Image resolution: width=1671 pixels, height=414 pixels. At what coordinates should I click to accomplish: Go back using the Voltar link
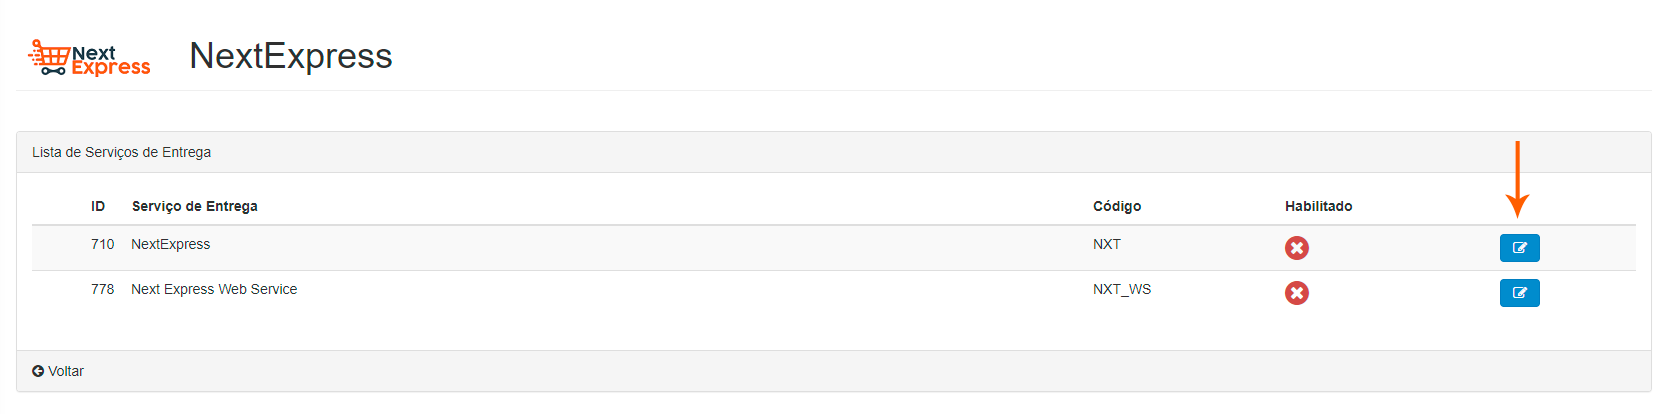(x=66, y=371)
